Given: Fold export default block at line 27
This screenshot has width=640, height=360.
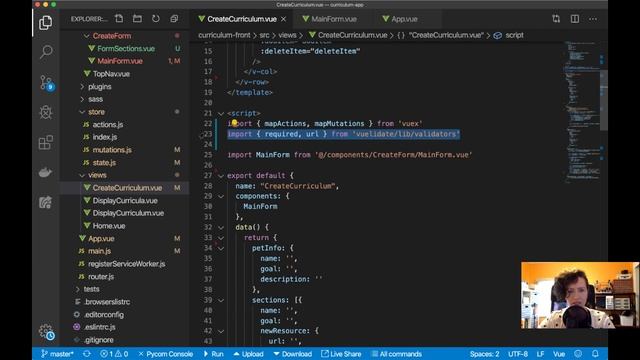Looking at the screenshot, I should coord(221,176).
